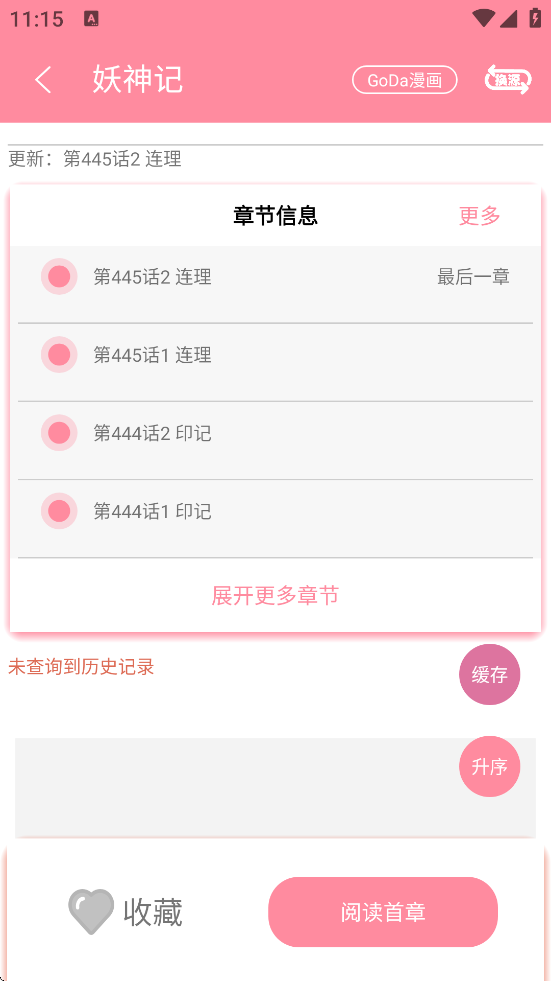The image size is (551, 981).
Task: Select the radio dot for 第445话1 连理
Action: (59, 355)
